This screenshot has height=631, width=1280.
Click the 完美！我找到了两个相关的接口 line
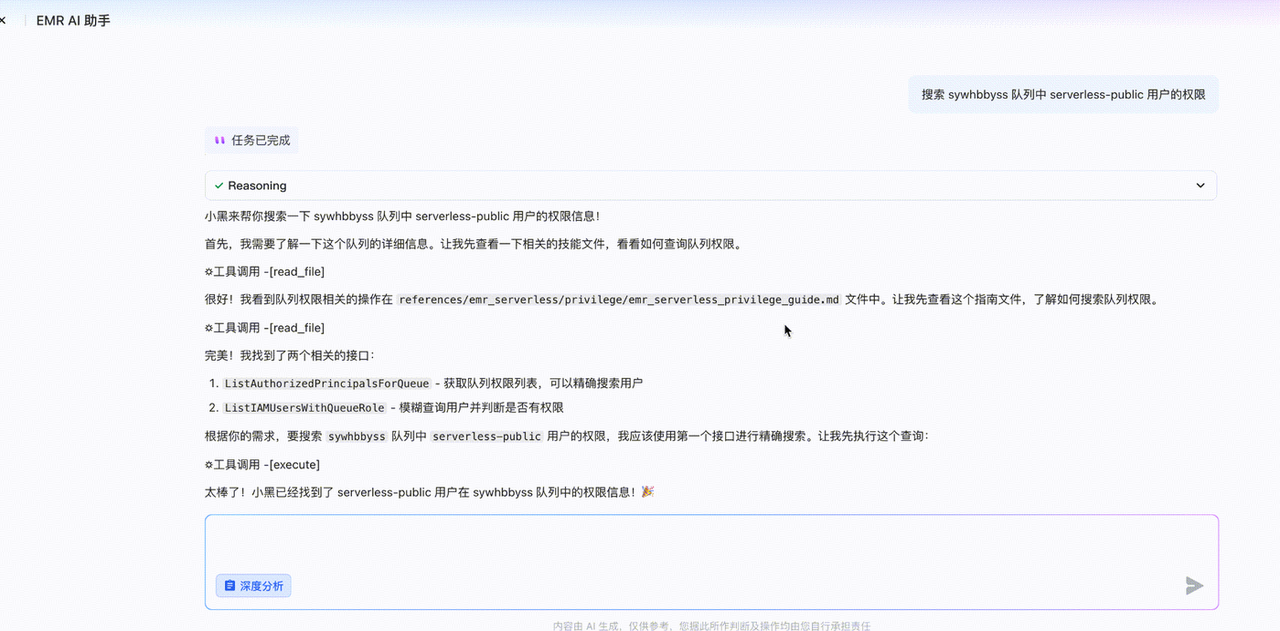coord(289,355)
